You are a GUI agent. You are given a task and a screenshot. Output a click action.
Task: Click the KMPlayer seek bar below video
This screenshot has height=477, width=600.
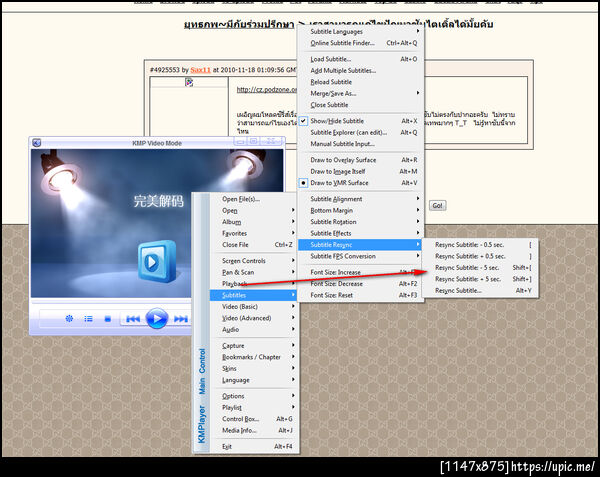[111, 302]
